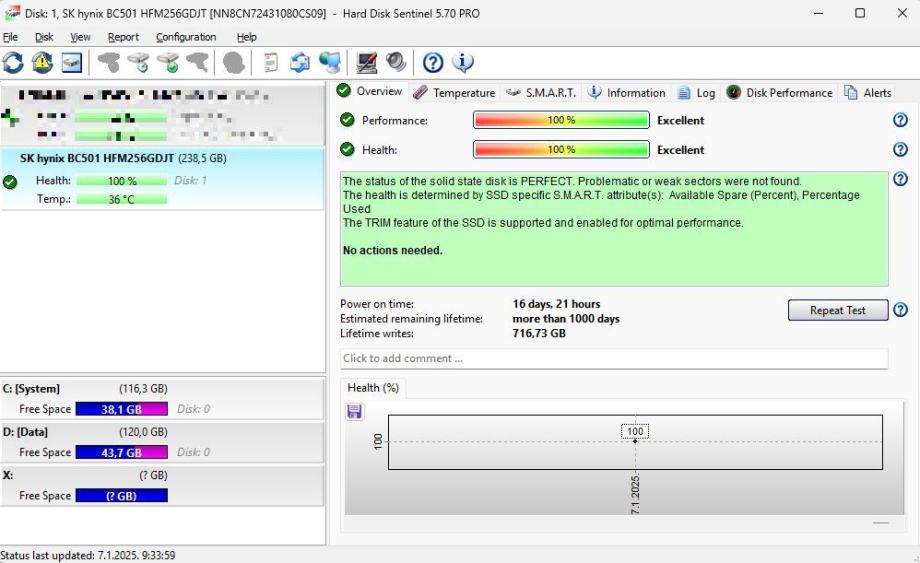Open the Report menu
Image resolution: width=920 pixels, height=563 pixels.
[123, 37]
